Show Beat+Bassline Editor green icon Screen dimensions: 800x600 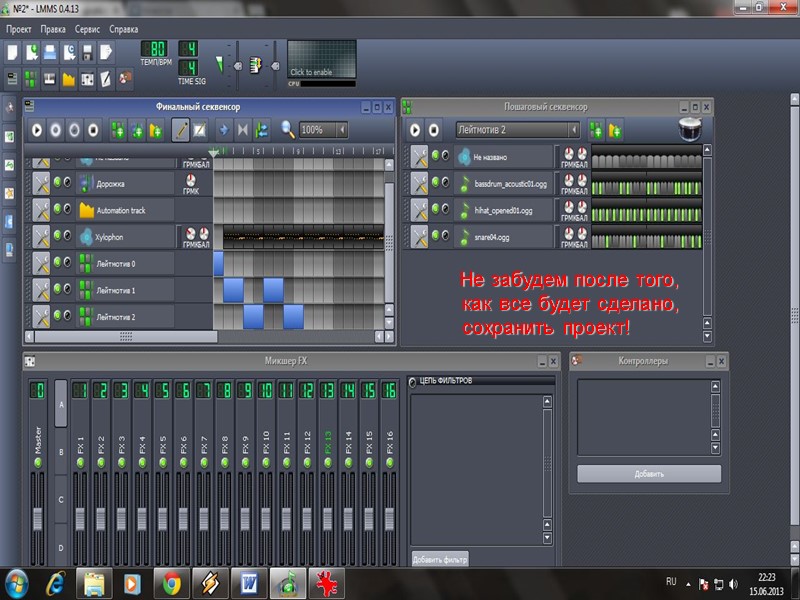(31, 79)
